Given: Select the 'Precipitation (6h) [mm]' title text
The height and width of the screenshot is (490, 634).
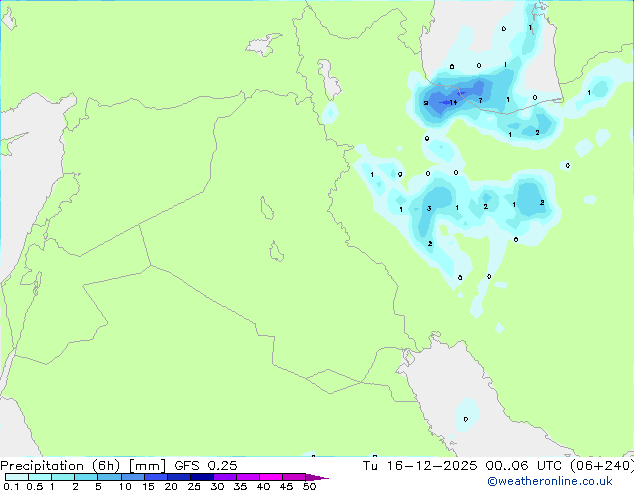Looking at the screenshot, I should 83,466.
